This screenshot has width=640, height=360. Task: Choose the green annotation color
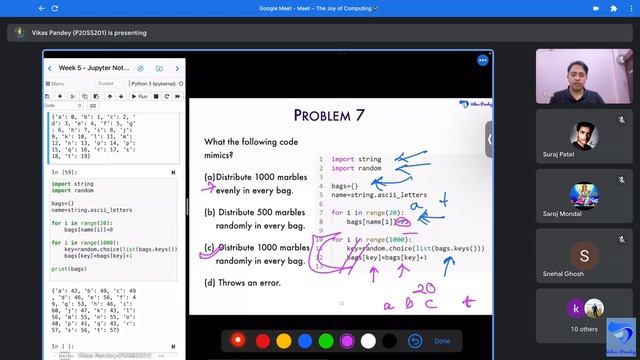pos(326,341)
